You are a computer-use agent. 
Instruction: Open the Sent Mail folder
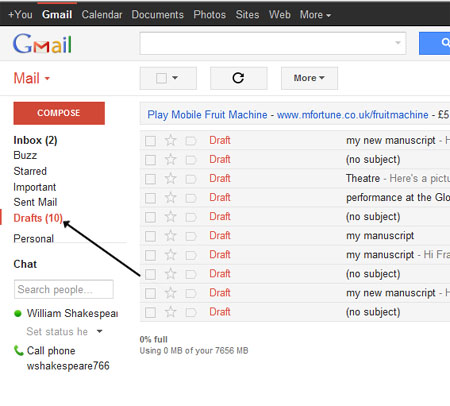point(35,202)
